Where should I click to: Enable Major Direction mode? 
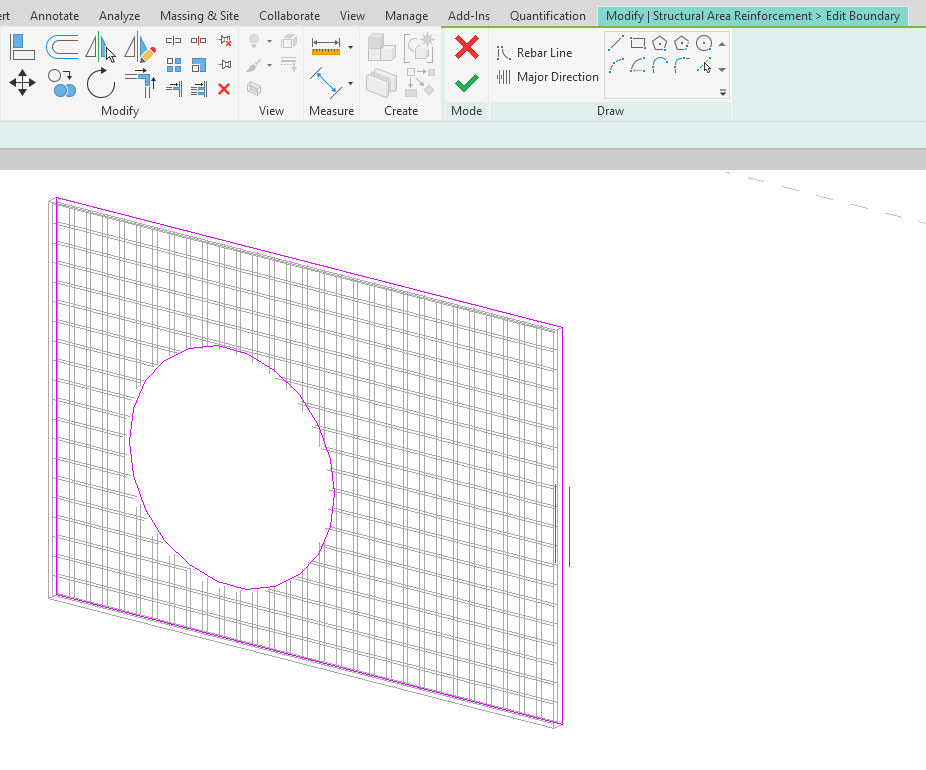coord(545,76)
